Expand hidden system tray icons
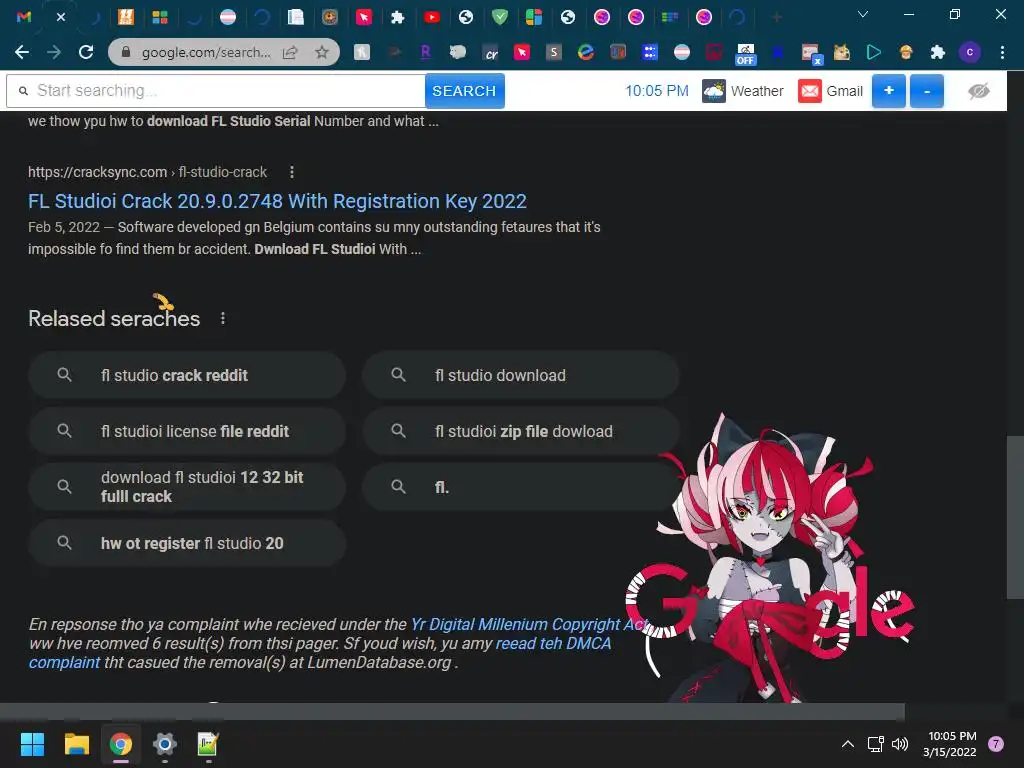This screenshot has width=1024, height=768. [848, 744]
